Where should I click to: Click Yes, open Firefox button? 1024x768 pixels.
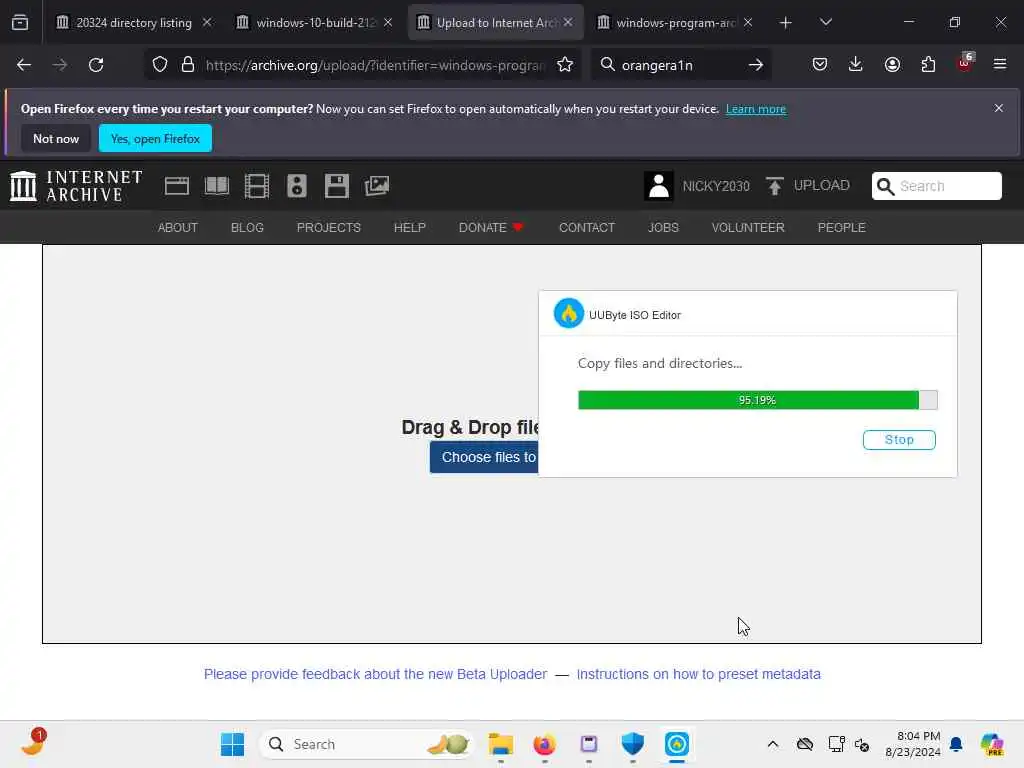pyautogui.click(x=155, y=138)
